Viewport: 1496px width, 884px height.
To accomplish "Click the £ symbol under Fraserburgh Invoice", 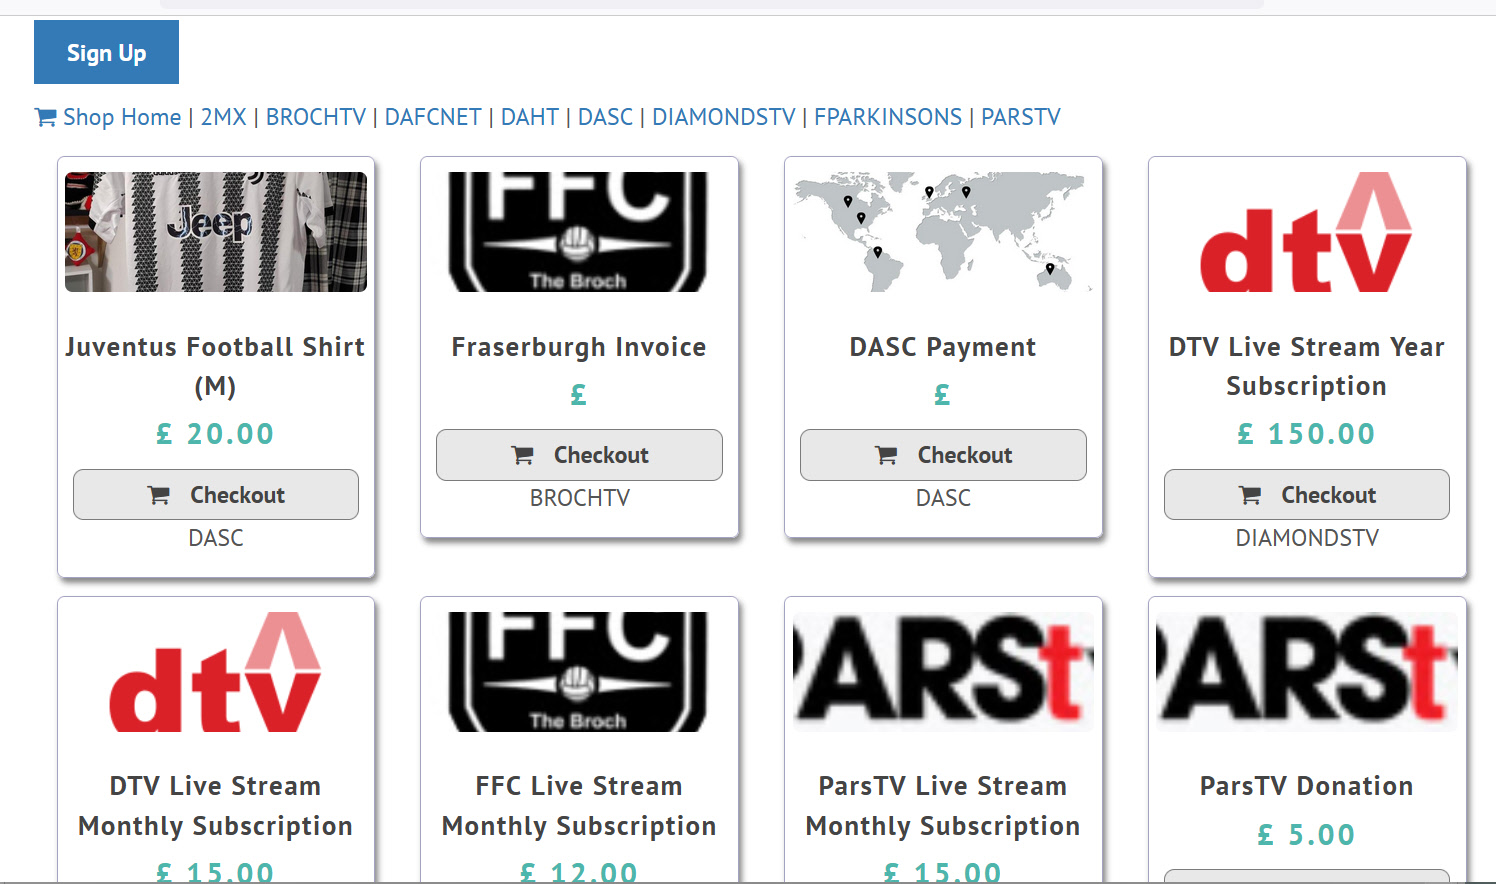I will point(578,395).
